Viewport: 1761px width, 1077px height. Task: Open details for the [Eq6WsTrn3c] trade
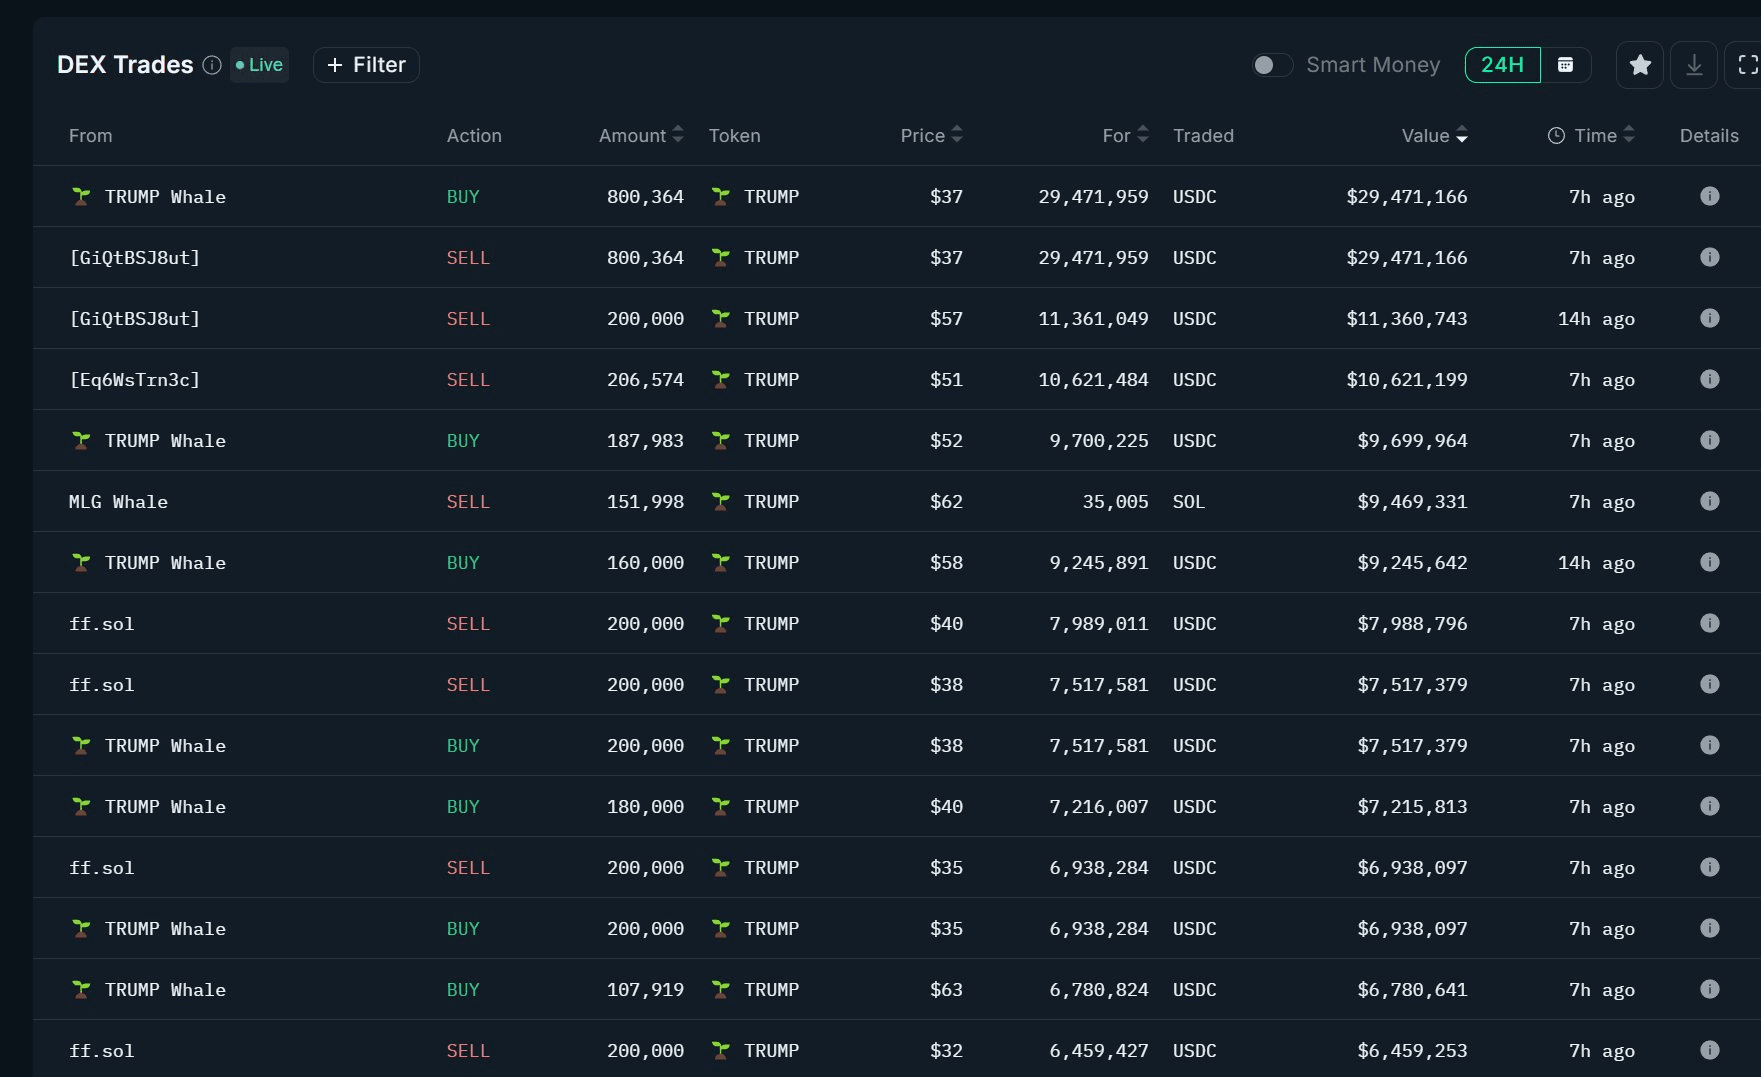coord(1709,379)
